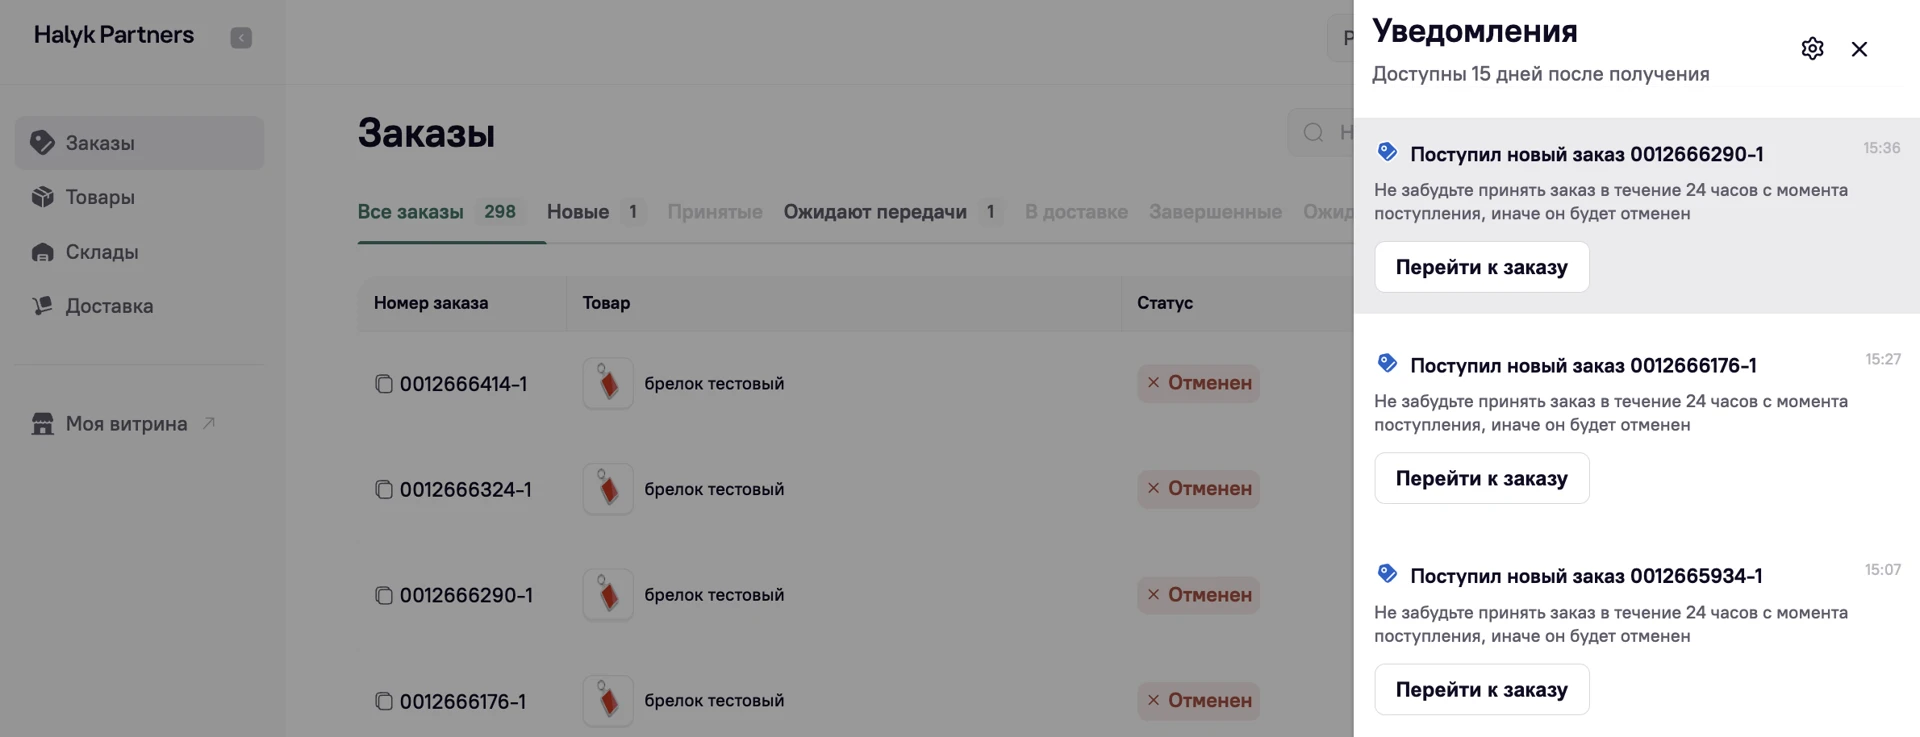
Task: Click the брелок тестовый thumbnail for order 0012666414-1
Action: [608, 384]
